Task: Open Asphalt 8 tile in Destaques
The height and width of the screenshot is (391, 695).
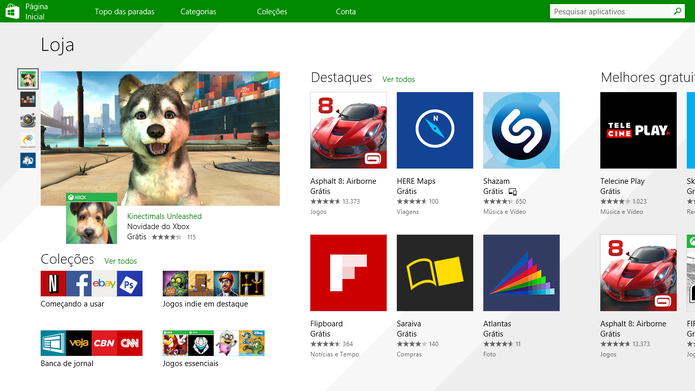Action: tap(348, 130)
